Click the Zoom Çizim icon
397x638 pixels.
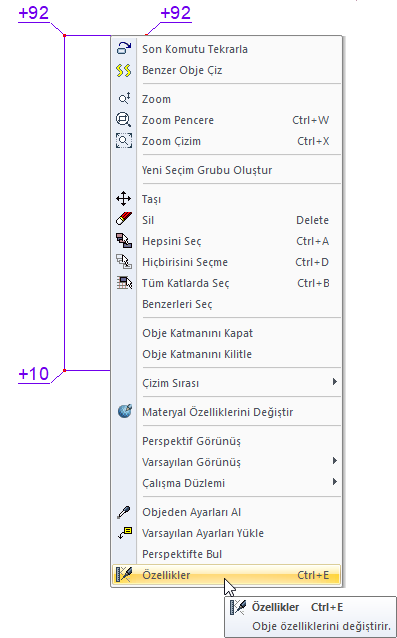(124, 141)
